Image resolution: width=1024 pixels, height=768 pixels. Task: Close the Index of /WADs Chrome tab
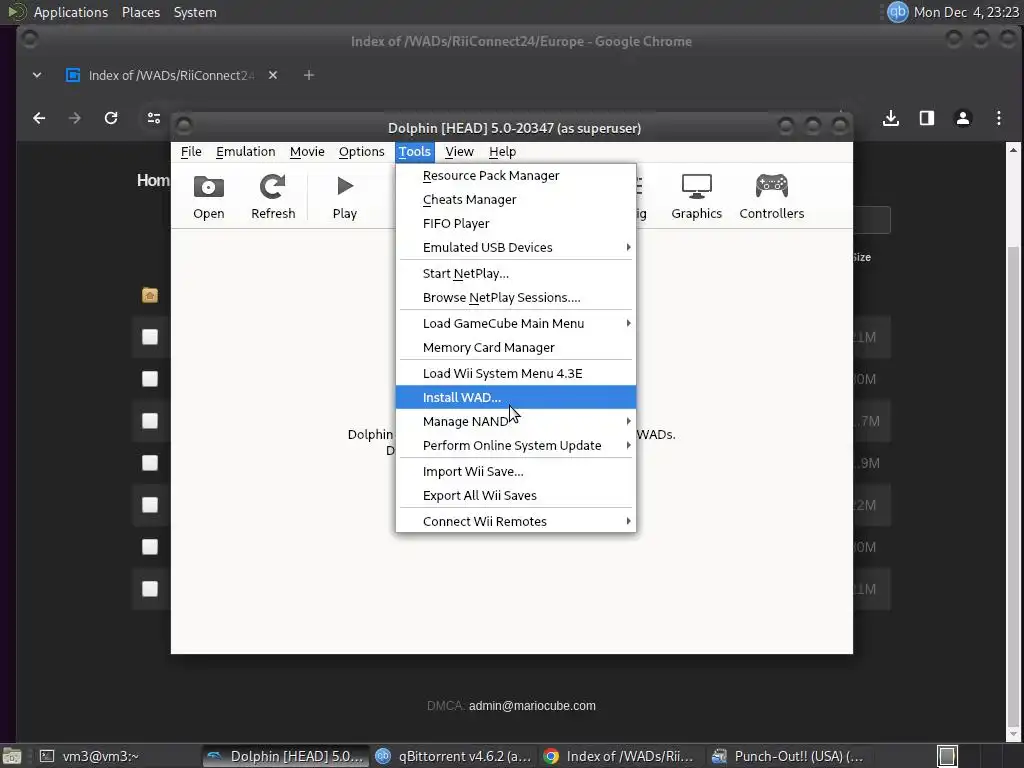[x=273, y=75]
